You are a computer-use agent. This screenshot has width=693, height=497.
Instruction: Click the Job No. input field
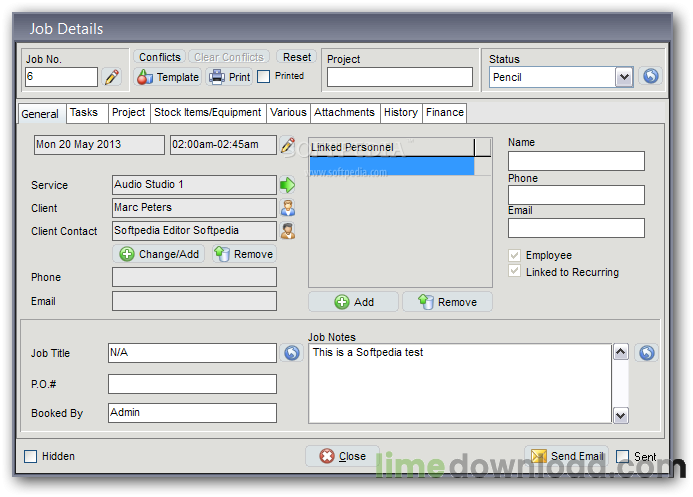(61, 77)
